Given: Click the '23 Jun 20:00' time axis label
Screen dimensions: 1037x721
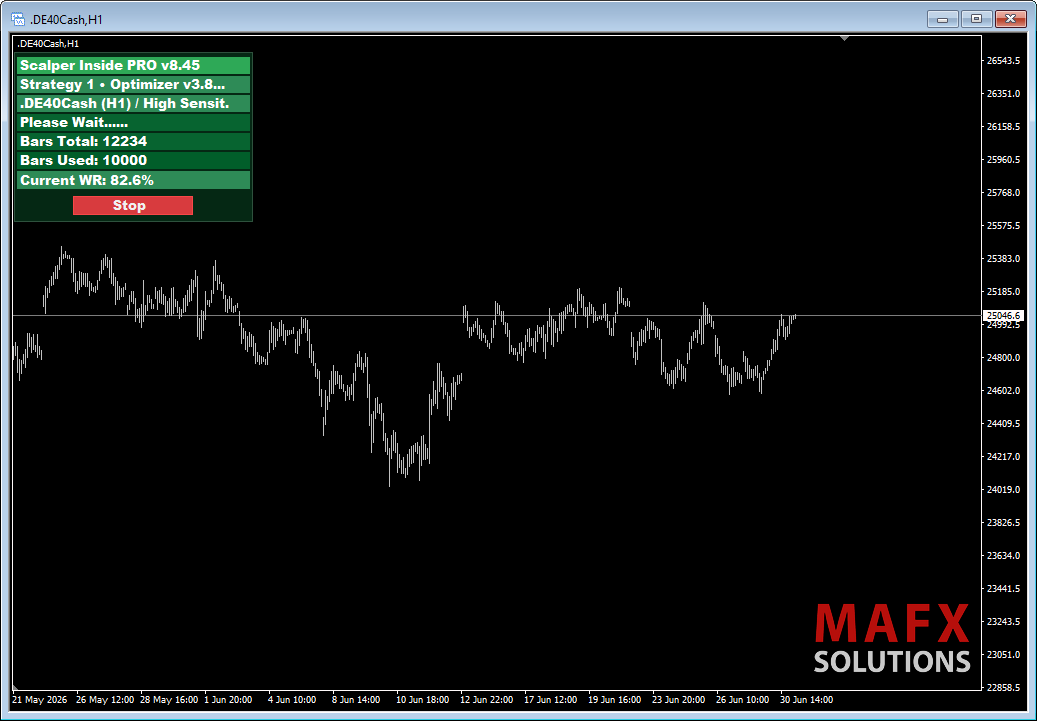Looking at the screenshot, I should (678, 700).
